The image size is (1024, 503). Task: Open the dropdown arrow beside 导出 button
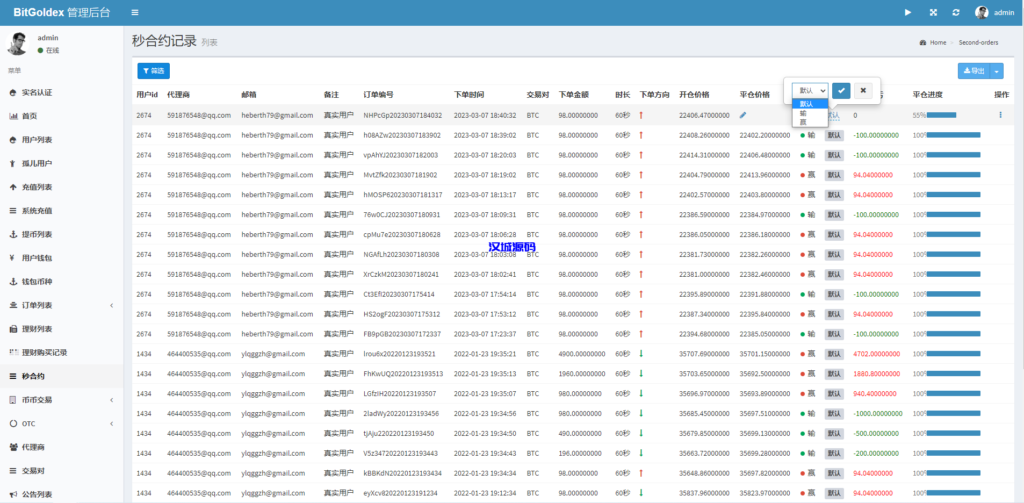point(997,71)
